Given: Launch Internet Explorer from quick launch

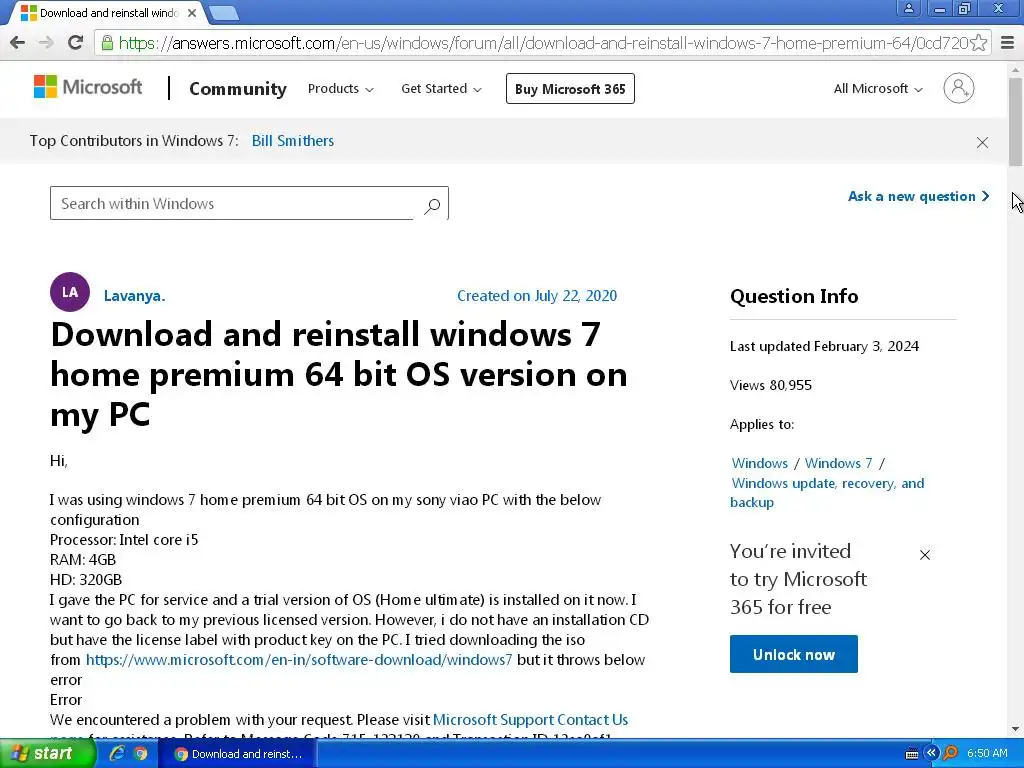Looking at the screenshot, I should point(117,754).
